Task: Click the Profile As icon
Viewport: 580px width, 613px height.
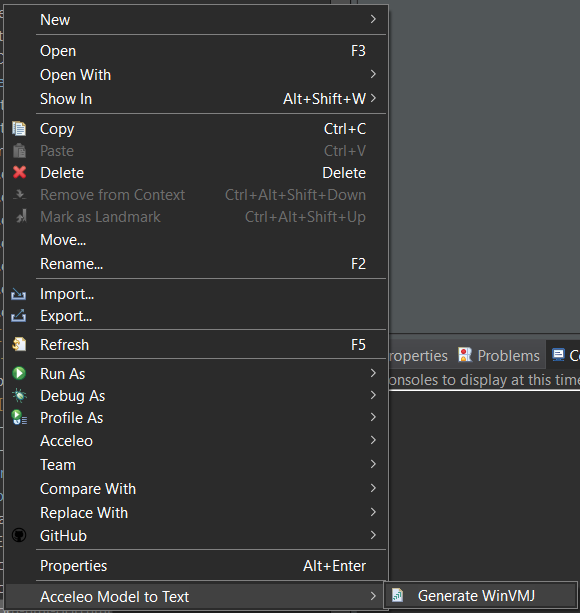Action: tap(19, 417)
